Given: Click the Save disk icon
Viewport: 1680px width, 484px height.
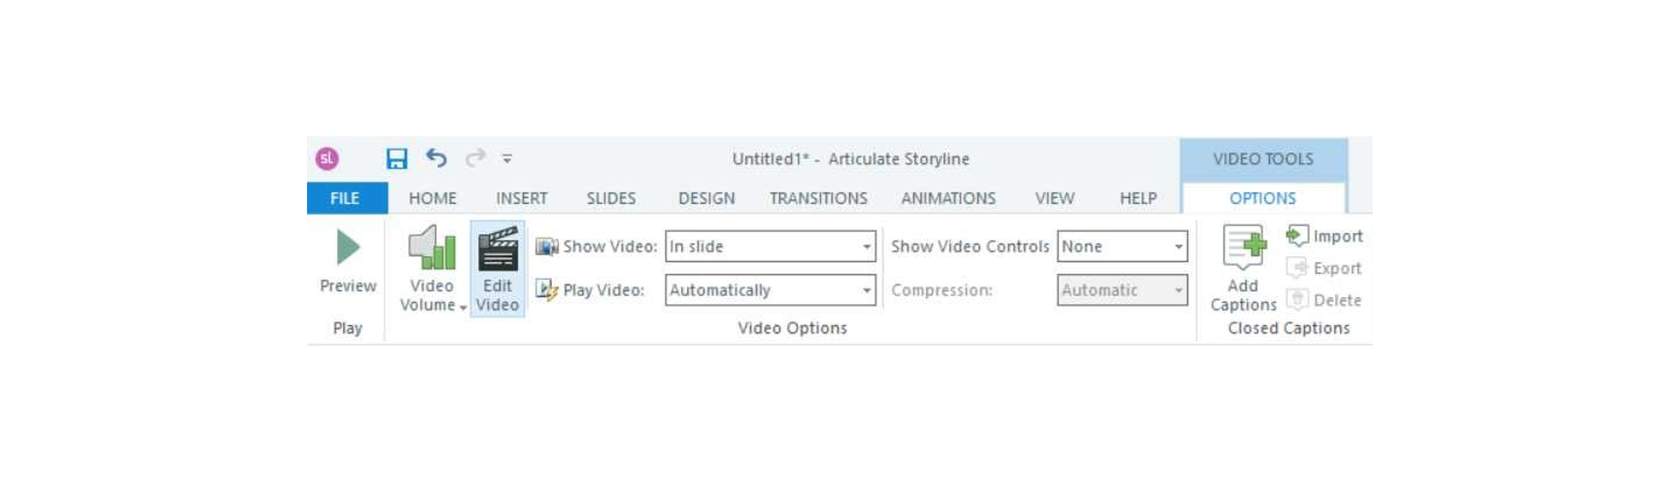Looking at the screenshot, I should pos(397,158).
